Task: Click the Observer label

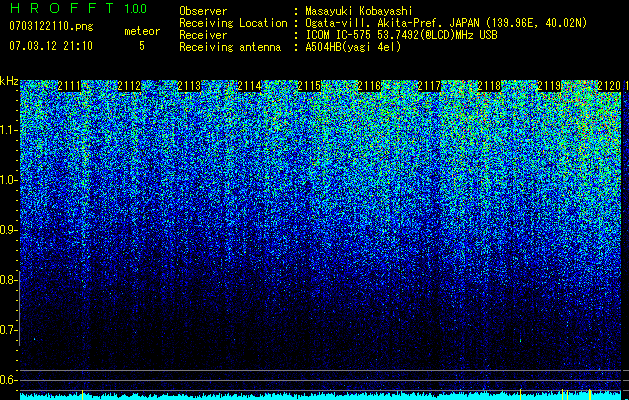Action: pyautogui.click(x=203, y=11)
